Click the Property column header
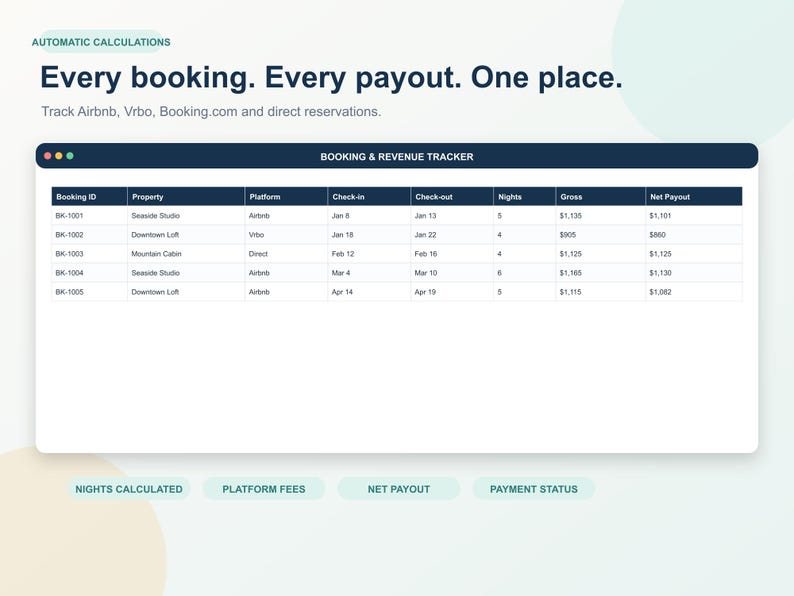794x596 pixels. tap(186, 196)
